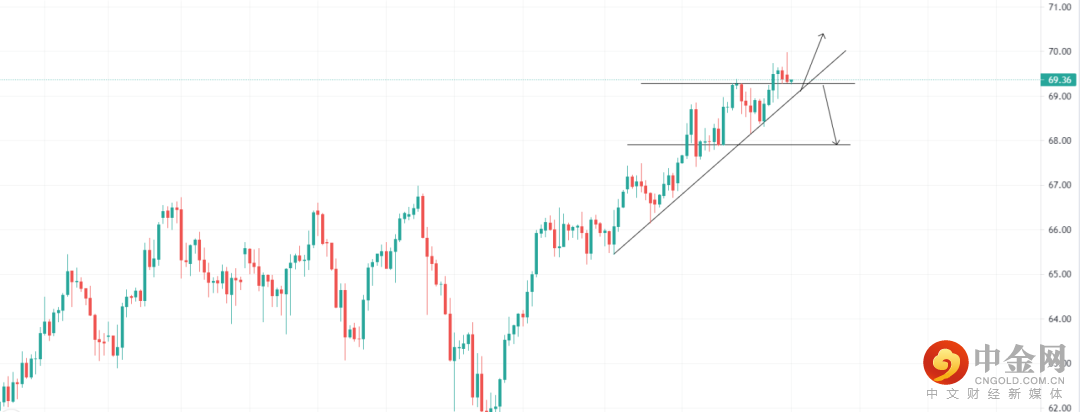Image resolution: width=1080 pixels, height=412 pixels.
Task: Click the 70.00 price axis label
Action: point(1059,51)
